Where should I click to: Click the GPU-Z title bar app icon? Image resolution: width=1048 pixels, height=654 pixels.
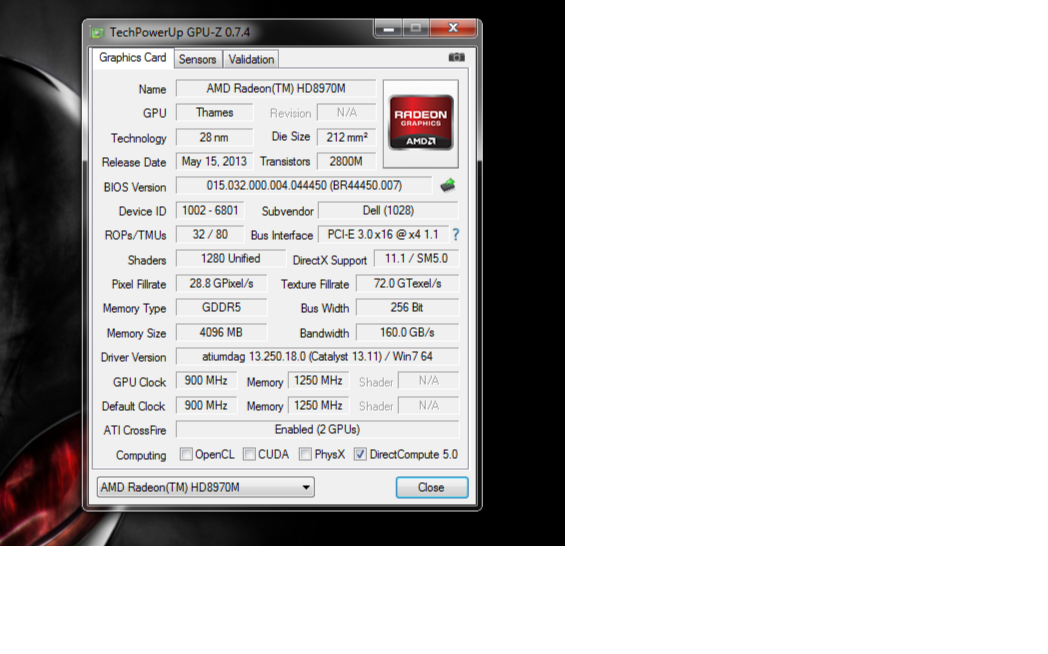(x=98, y=32)
